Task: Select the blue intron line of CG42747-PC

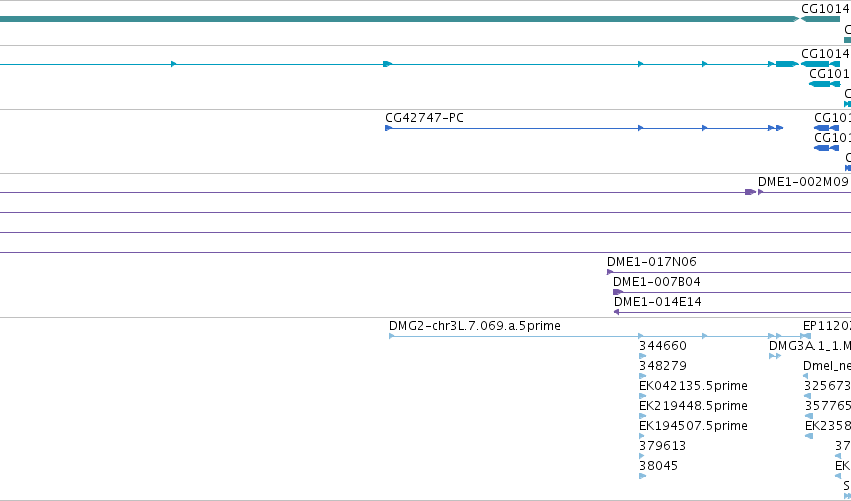Action: (x=516, y=129)
